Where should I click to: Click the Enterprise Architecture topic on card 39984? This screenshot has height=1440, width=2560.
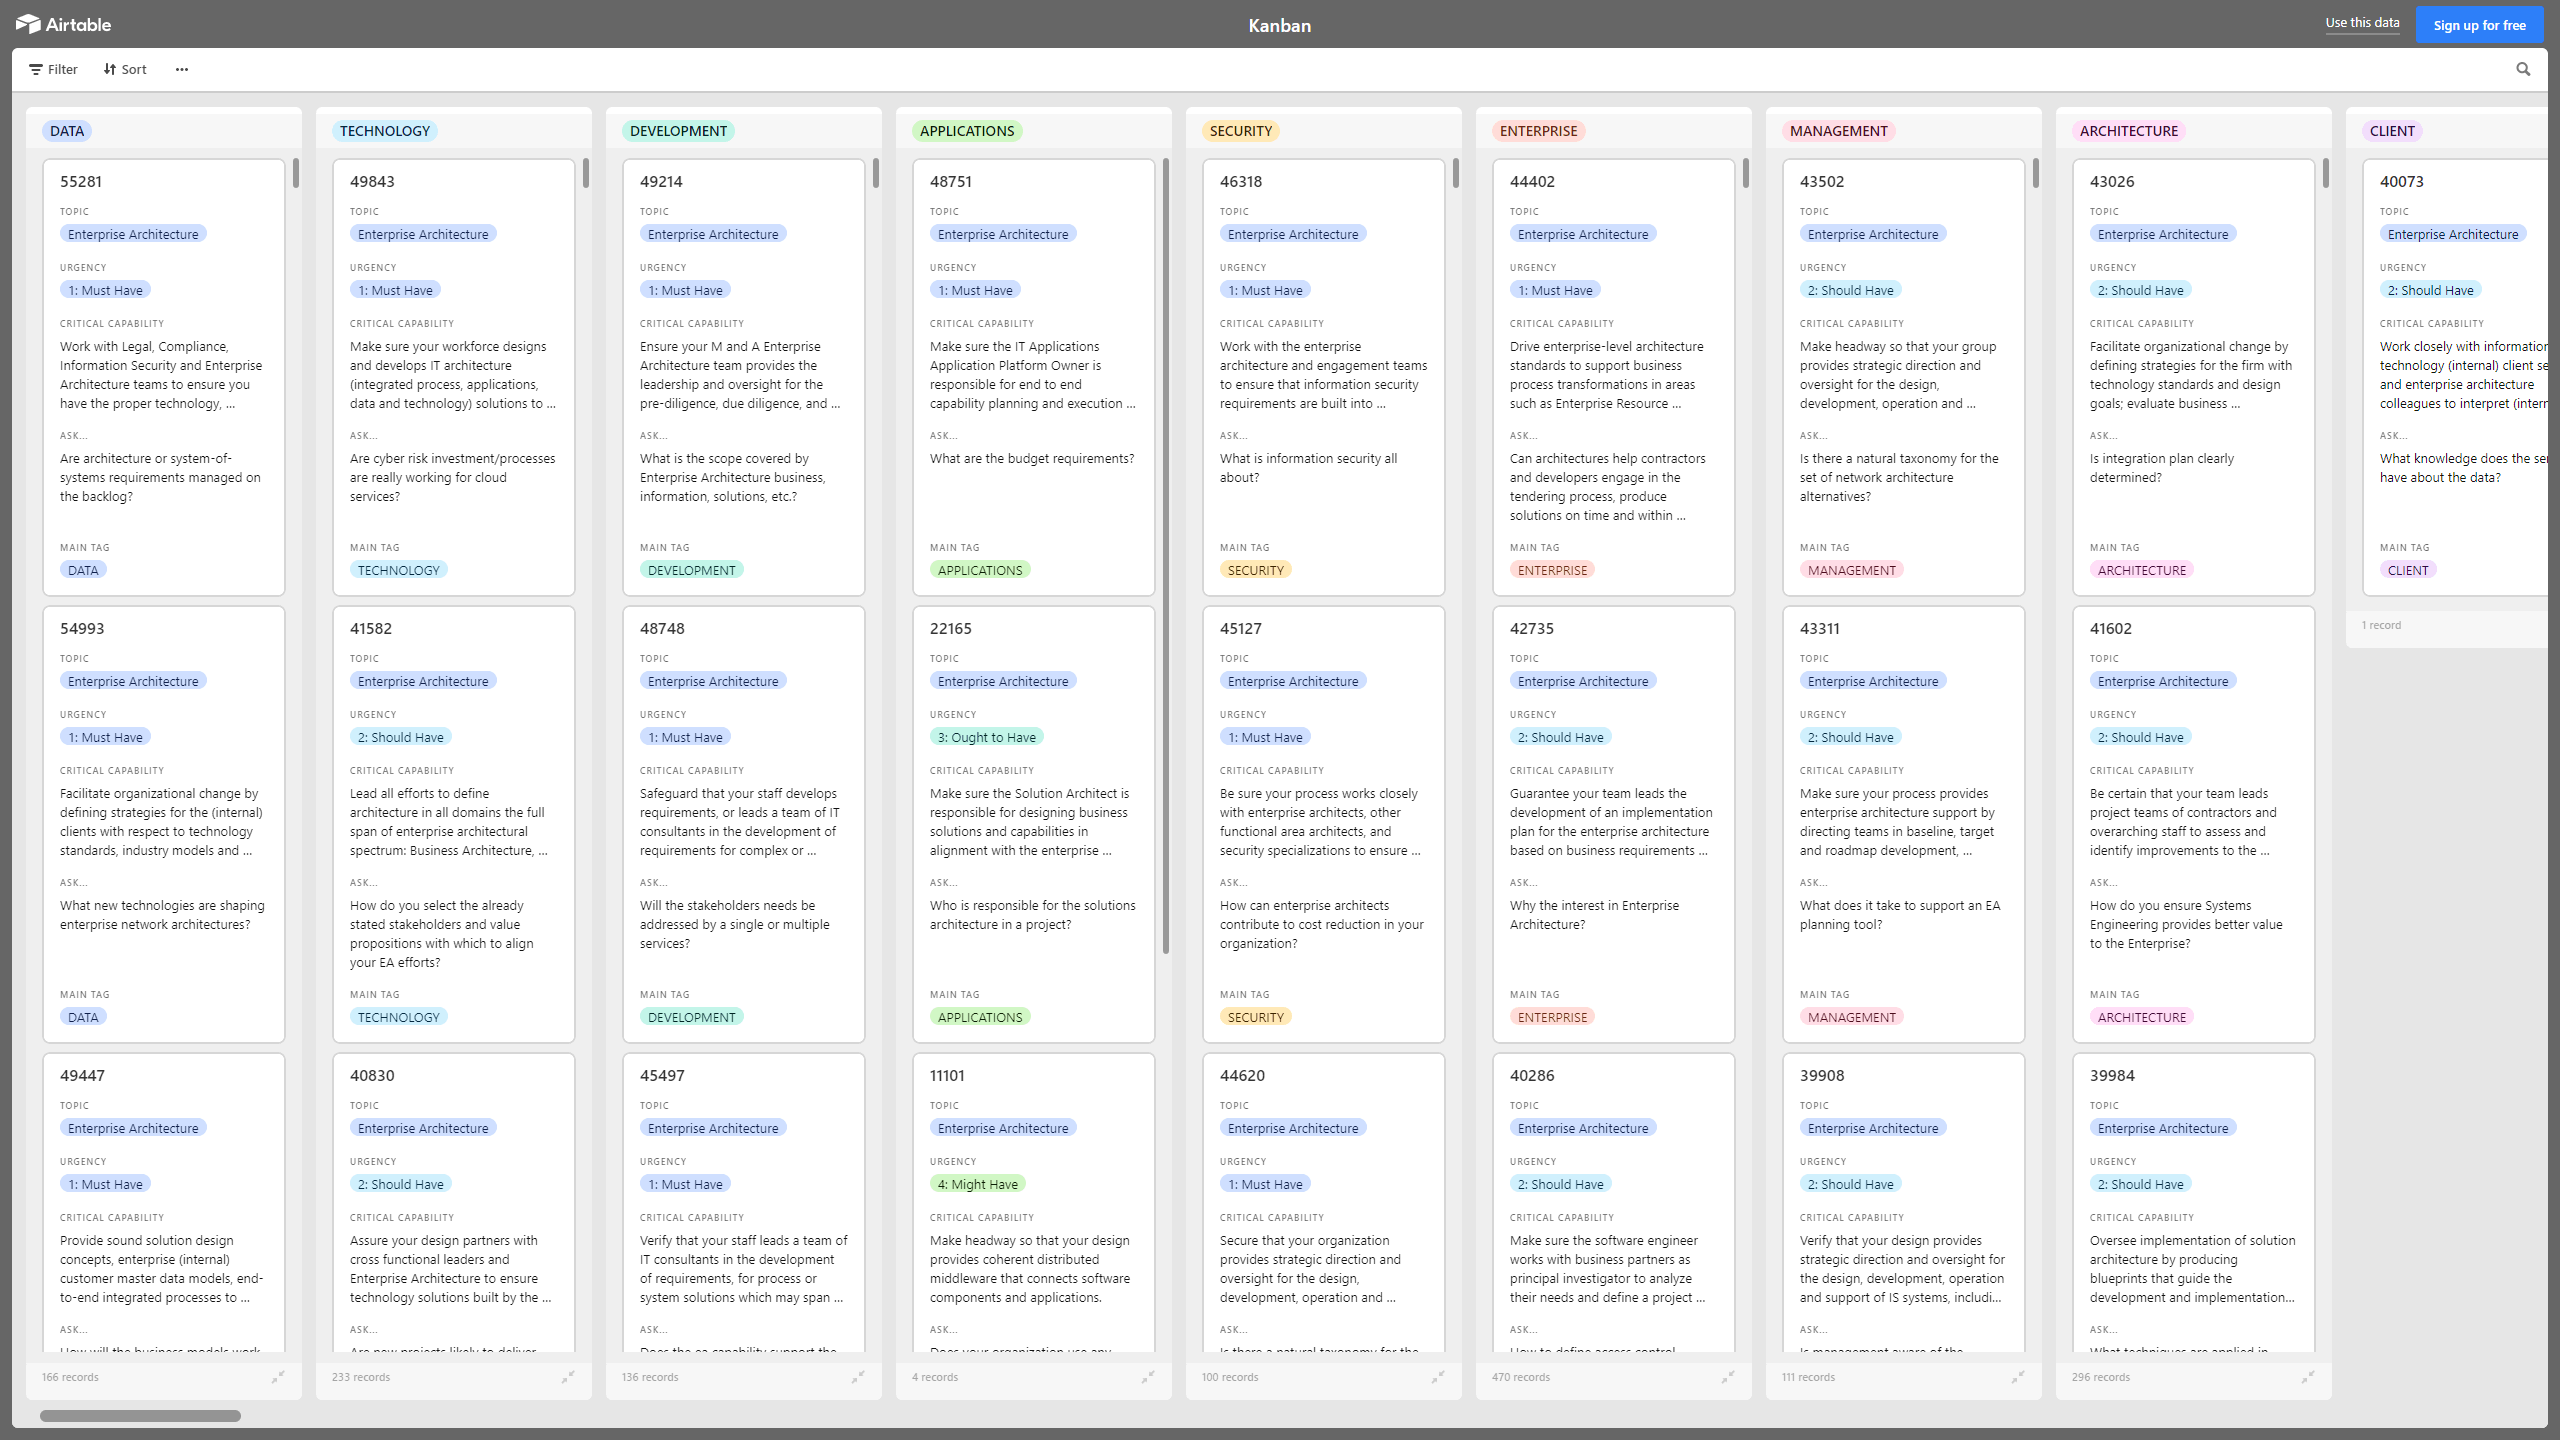pos(2163,1128)
